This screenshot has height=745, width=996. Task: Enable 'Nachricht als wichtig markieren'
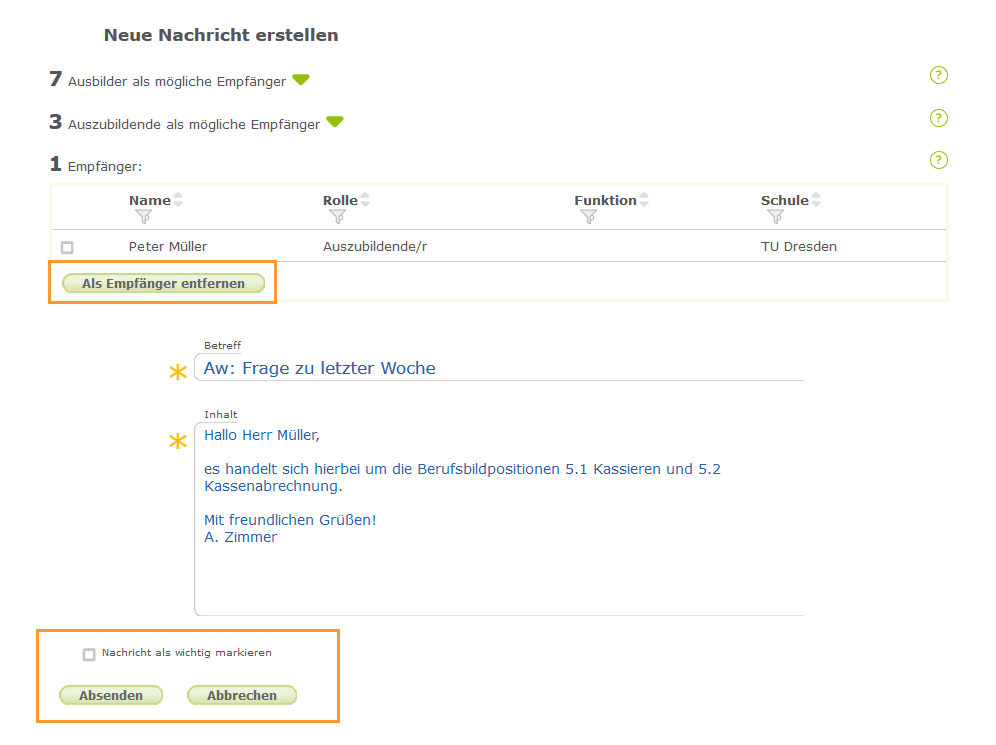point(87,652)
